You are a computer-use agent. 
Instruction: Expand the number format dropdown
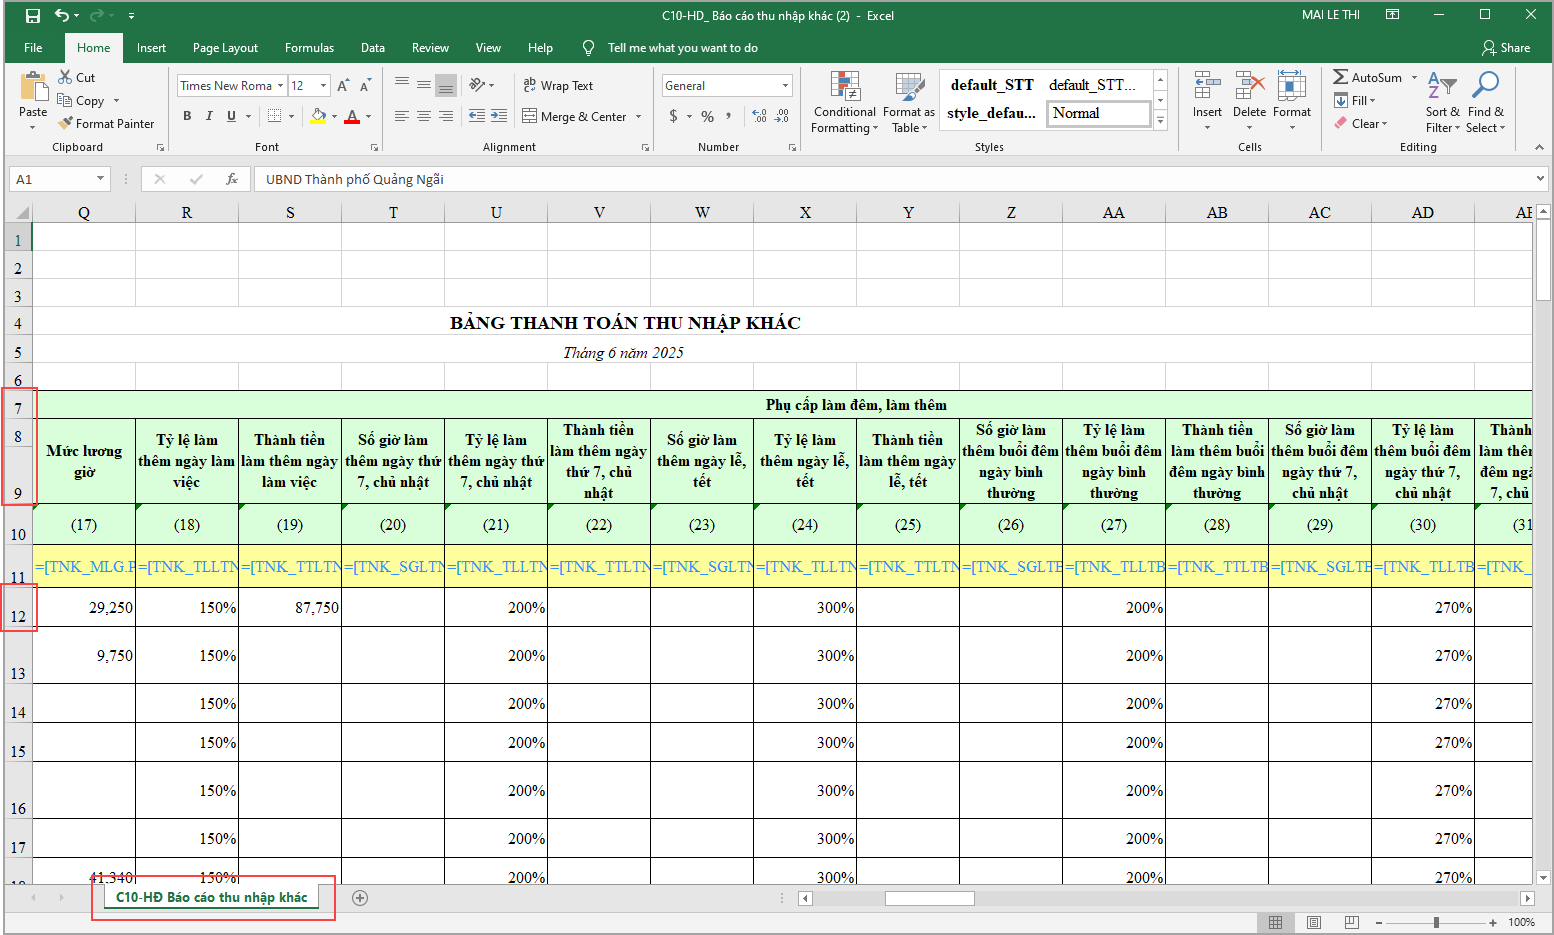(785, 86)
